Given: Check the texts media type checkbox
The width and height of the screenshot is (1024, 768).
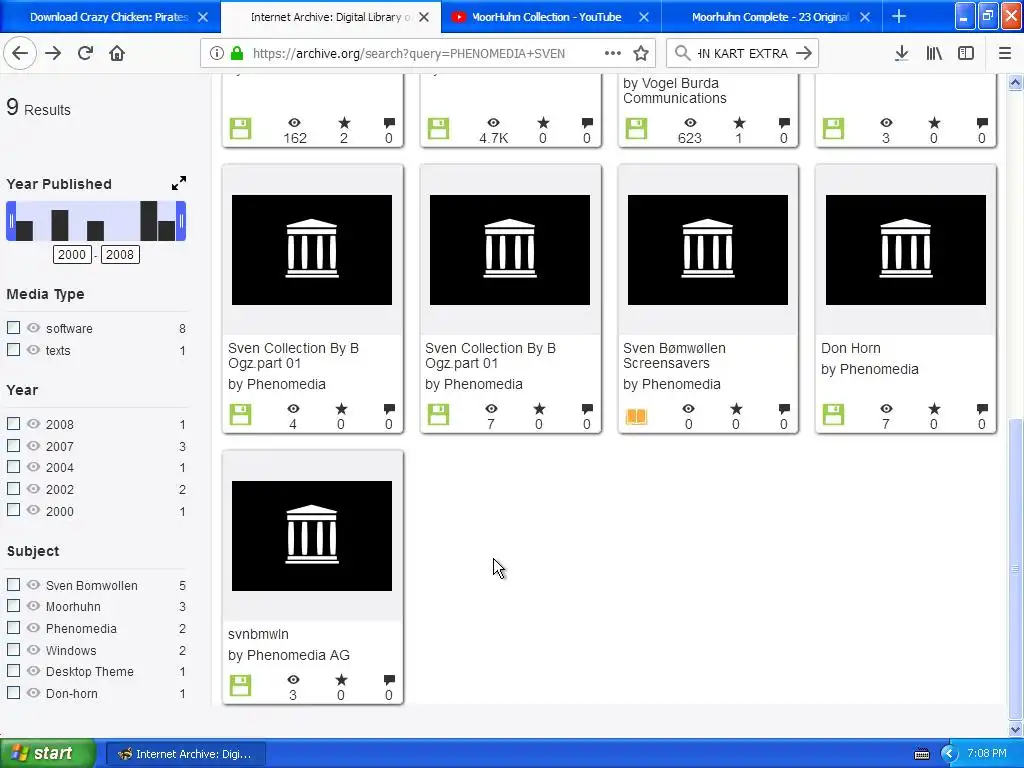Looking at the screenshot, I should pyautogui.click(x=13, y=349).
